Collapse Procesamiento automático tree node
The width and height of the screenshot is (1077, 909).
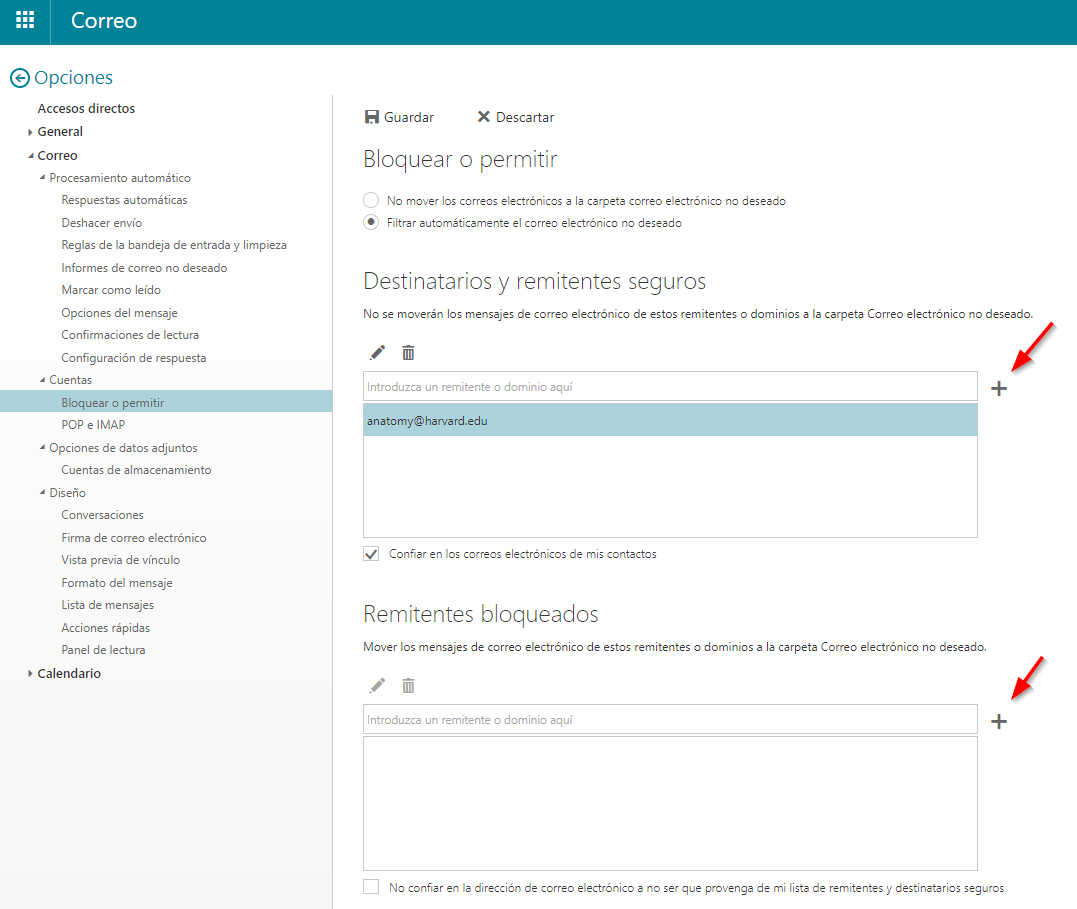(x=43, y=177)
